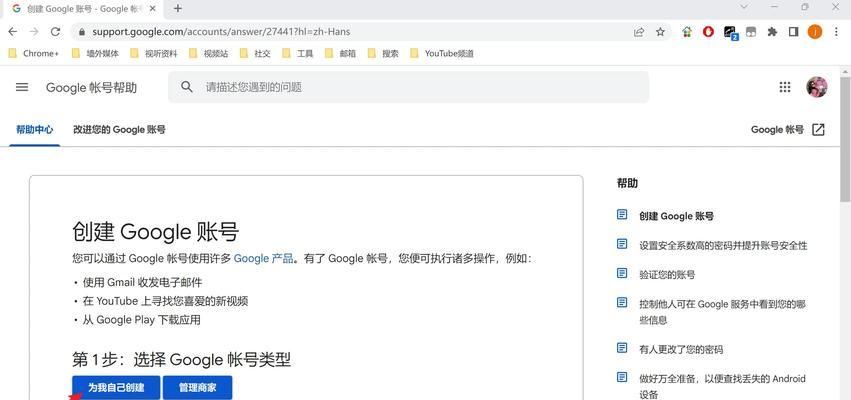Select the 帮助中心 tab
Screen dimensions: 851x400
point(35,130)
